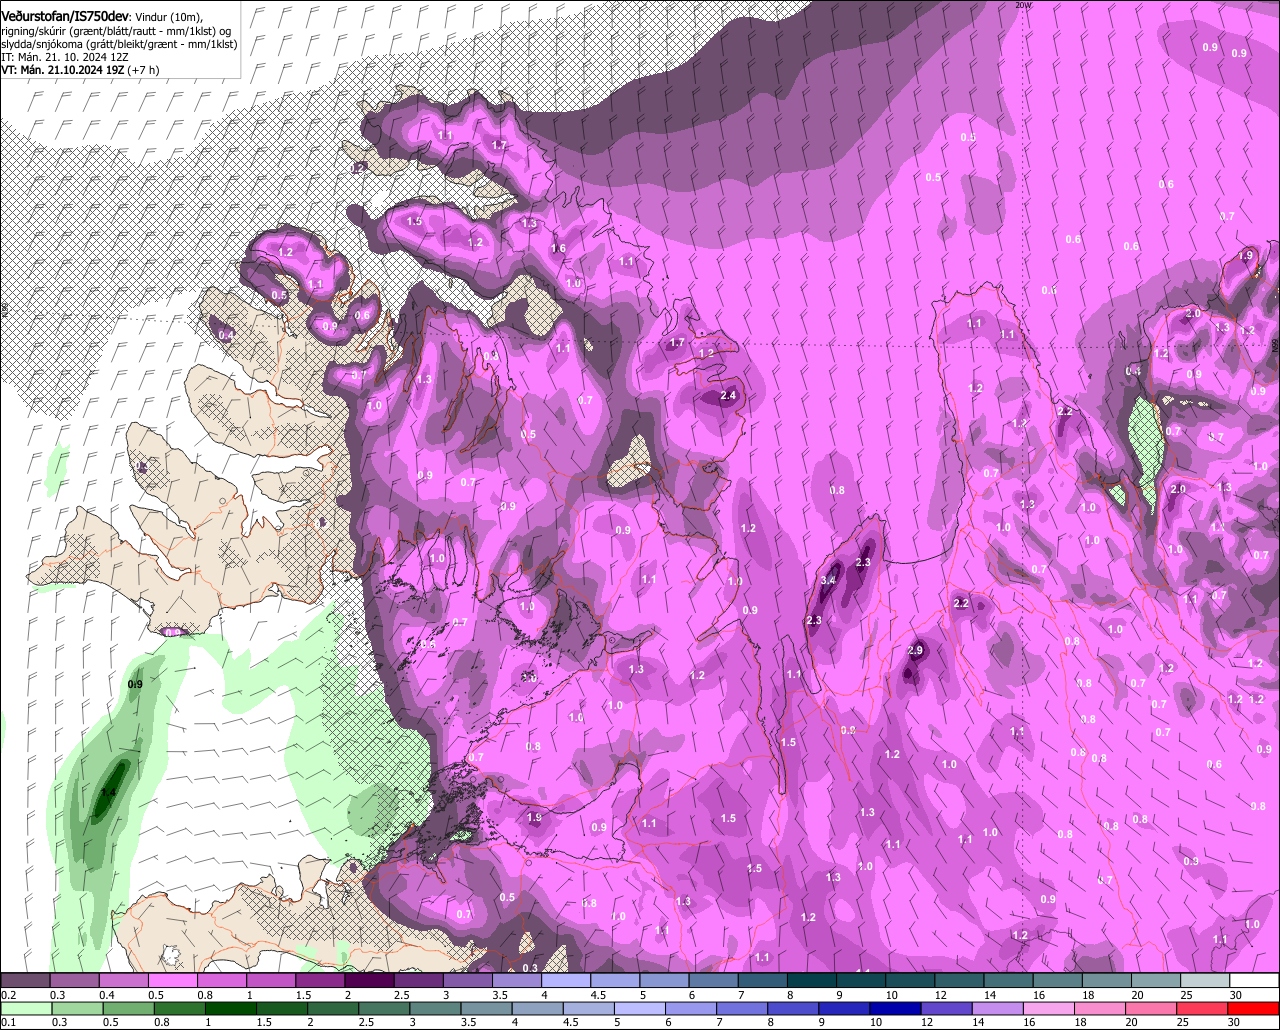Click the 20W longitude label at map top
Viewport: 1280px width, 1030px height.
point(1022,5)
